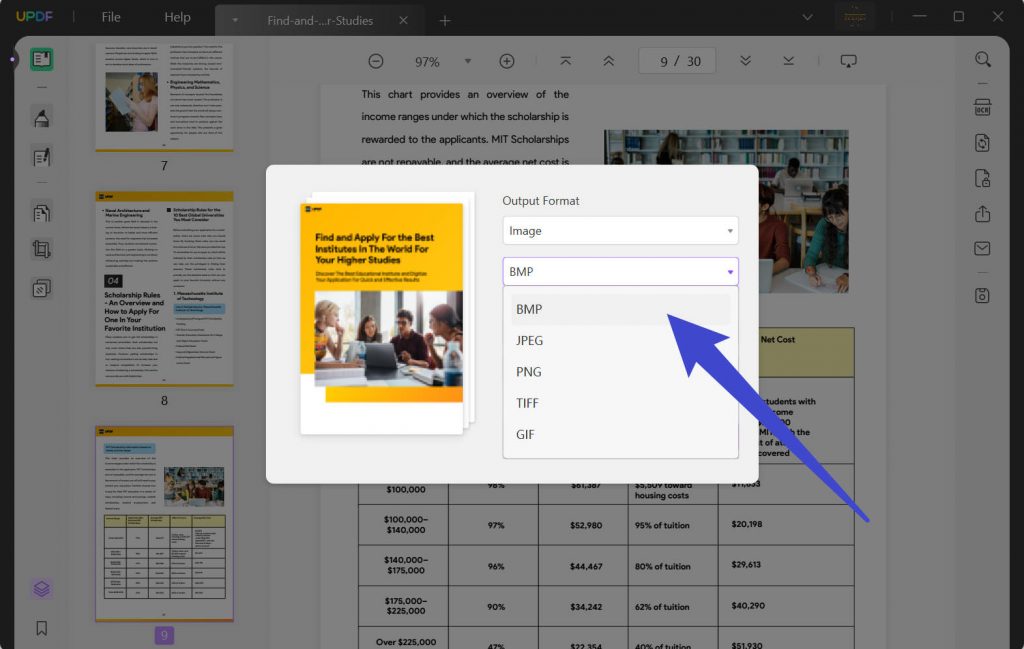This screenshot has height=649, width=1024.
Task: Open the Search tool
Action: (982, 59)
